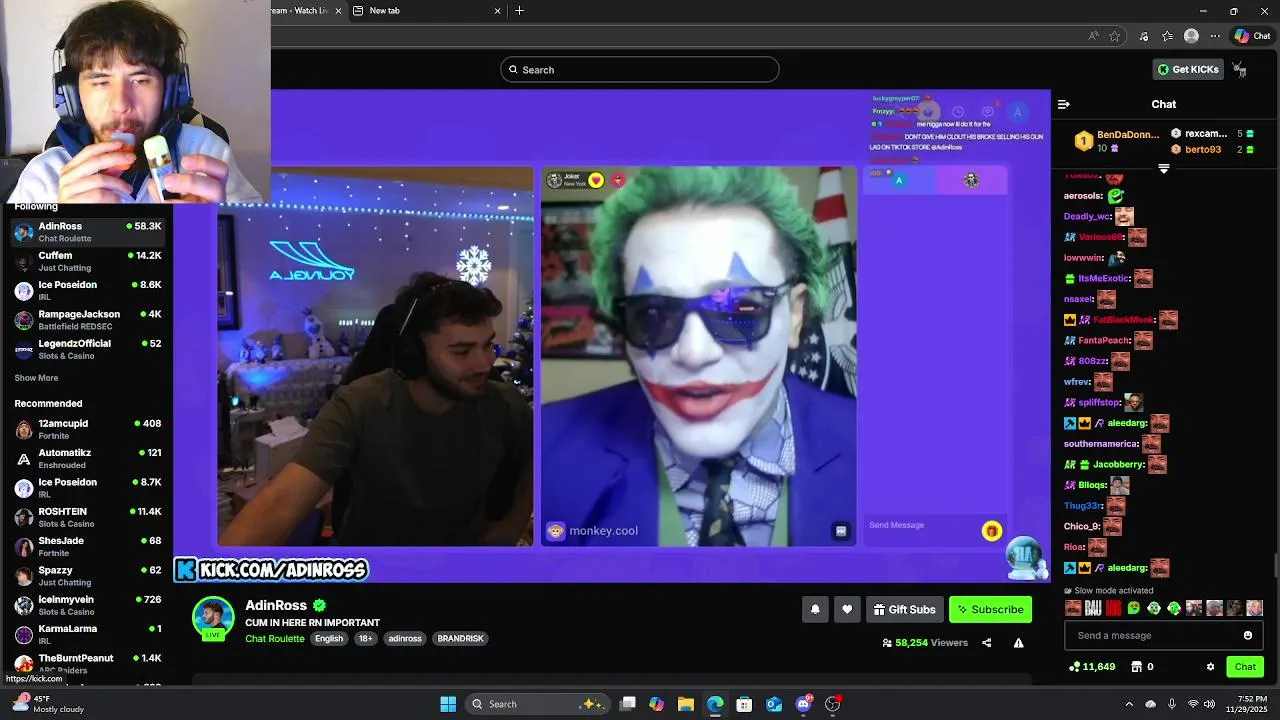Click the 18+ tag
This screenshot has height=720, width=1280.
(x=365, y=639)
